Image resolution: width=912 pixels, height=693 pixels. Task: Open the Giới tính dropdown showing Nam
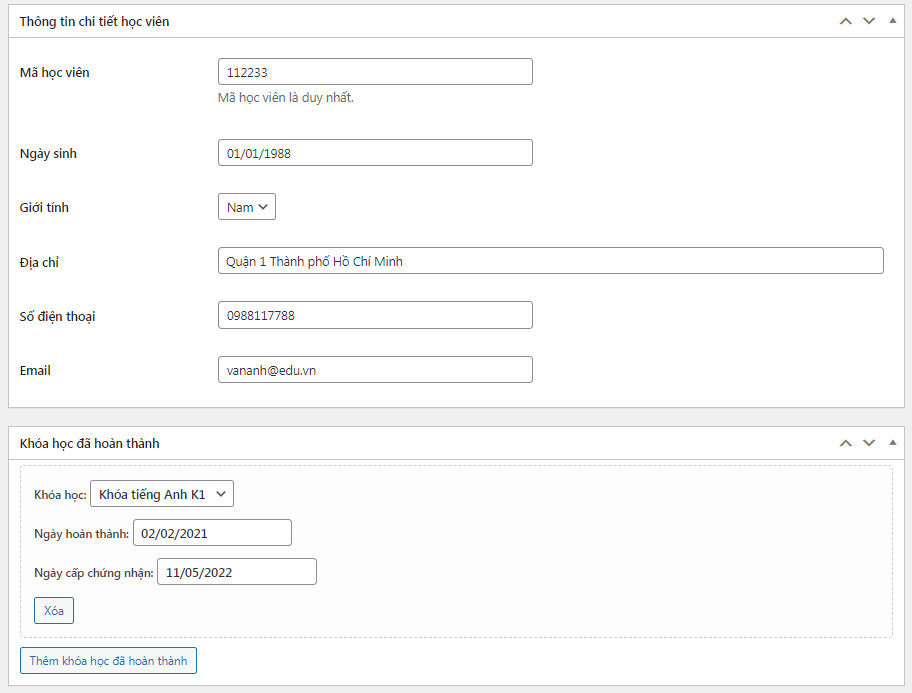(x=247, y=207)
